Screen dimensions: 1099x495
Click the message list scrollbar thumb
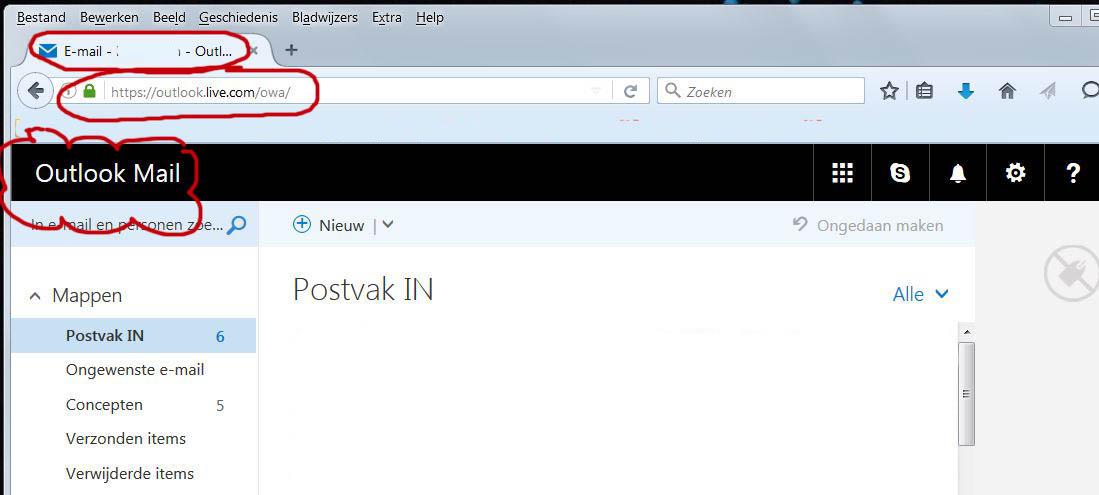pos(966,393)
